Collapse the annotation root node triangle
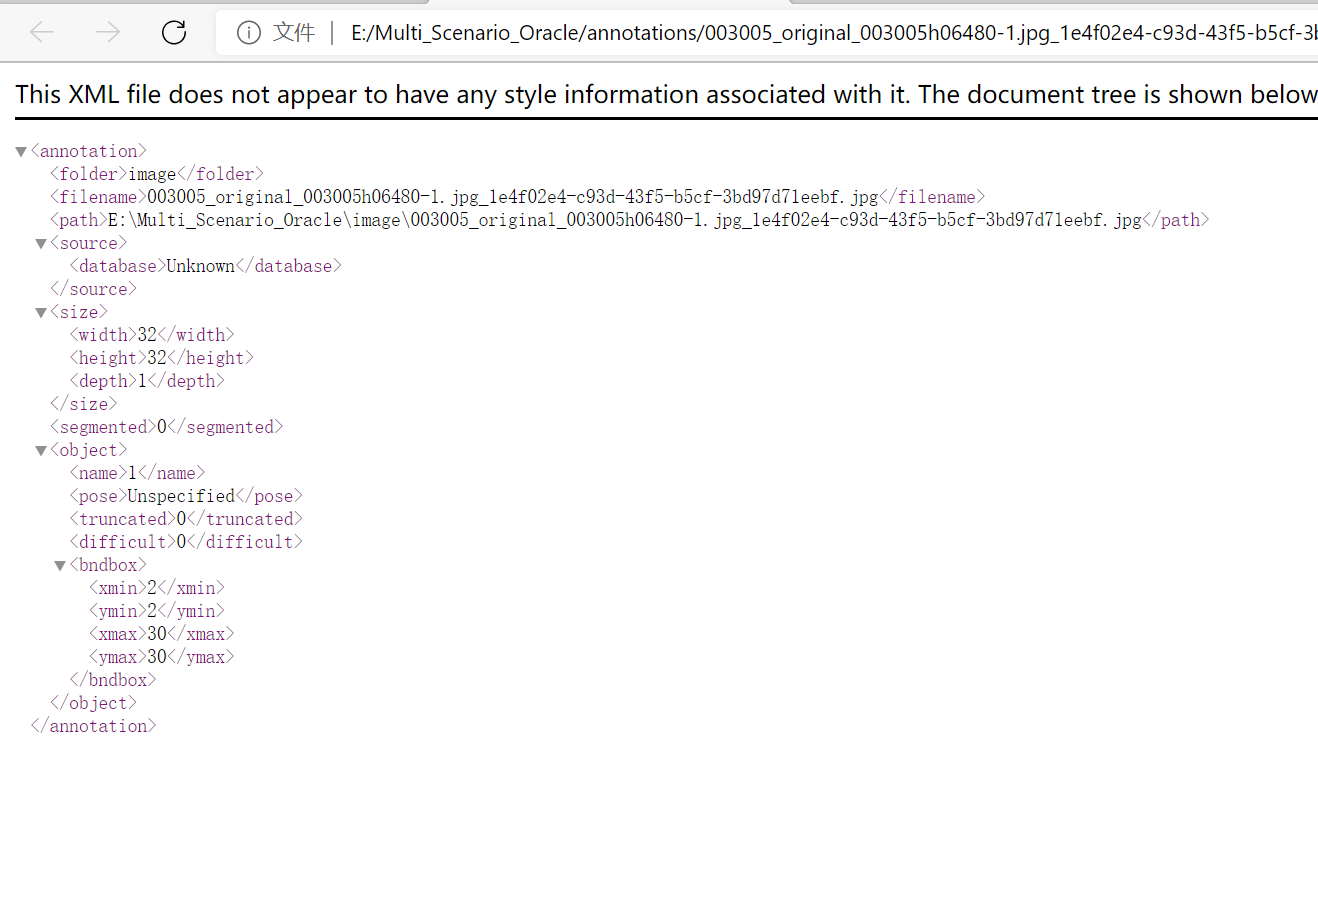Image resolution: width=1318 pixels, height=910 pixels. pyautogui.click(x=20, y=151)
